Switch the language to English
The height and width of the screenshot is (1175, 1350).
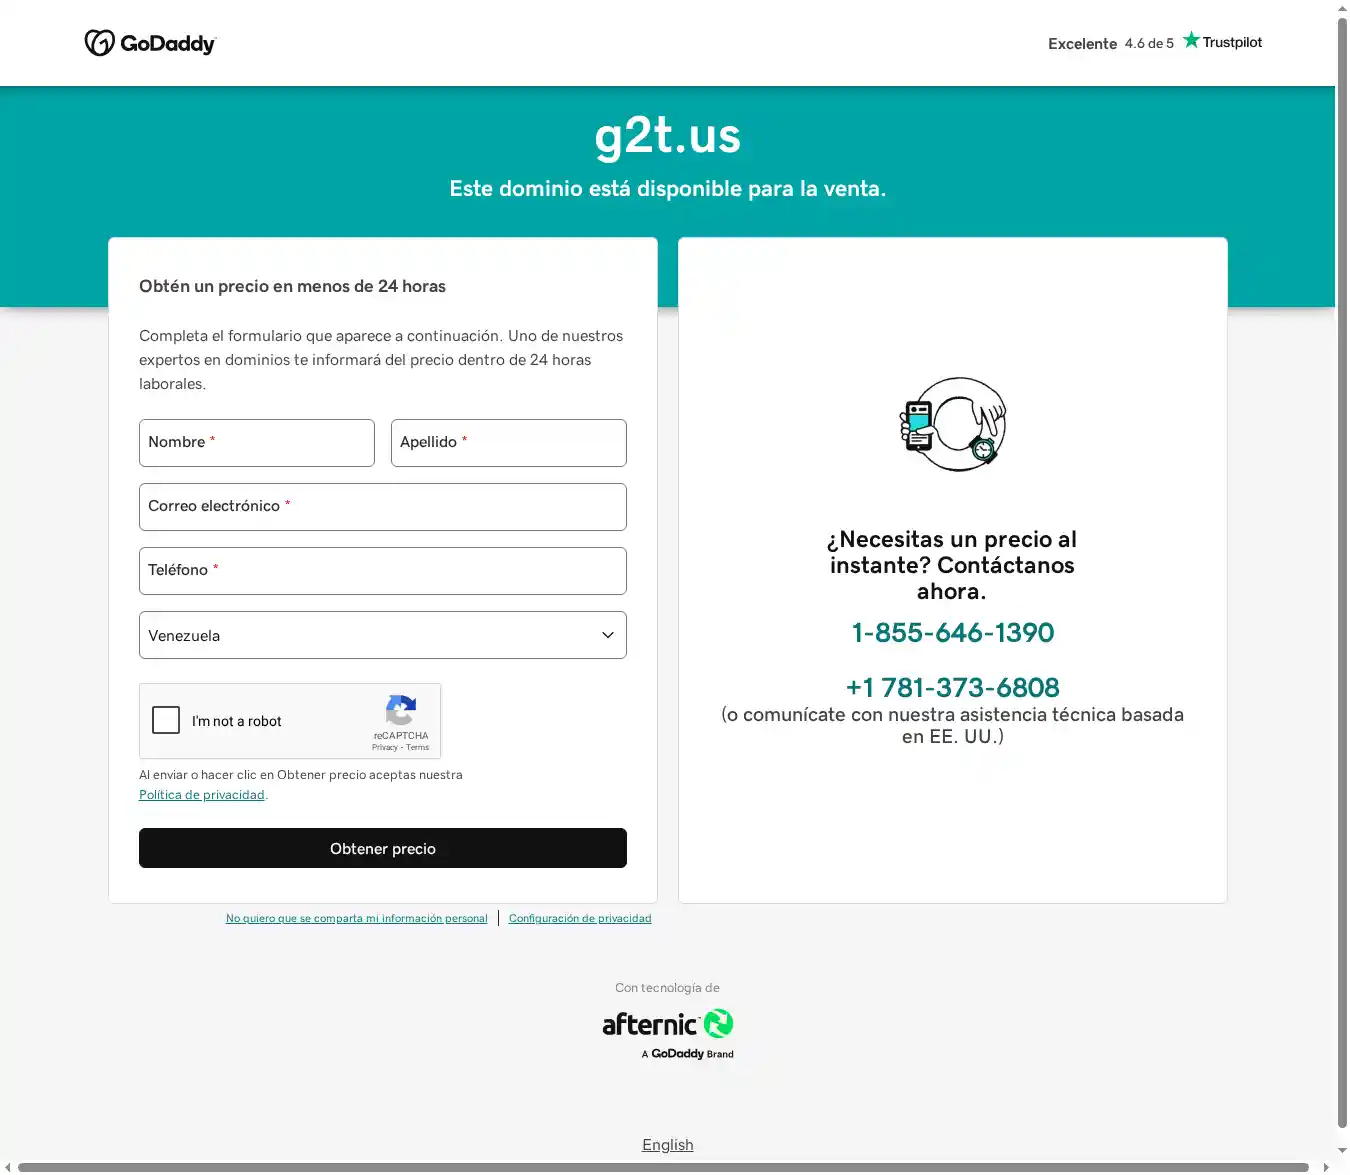pyautogui.click(x=668, y=1145)
